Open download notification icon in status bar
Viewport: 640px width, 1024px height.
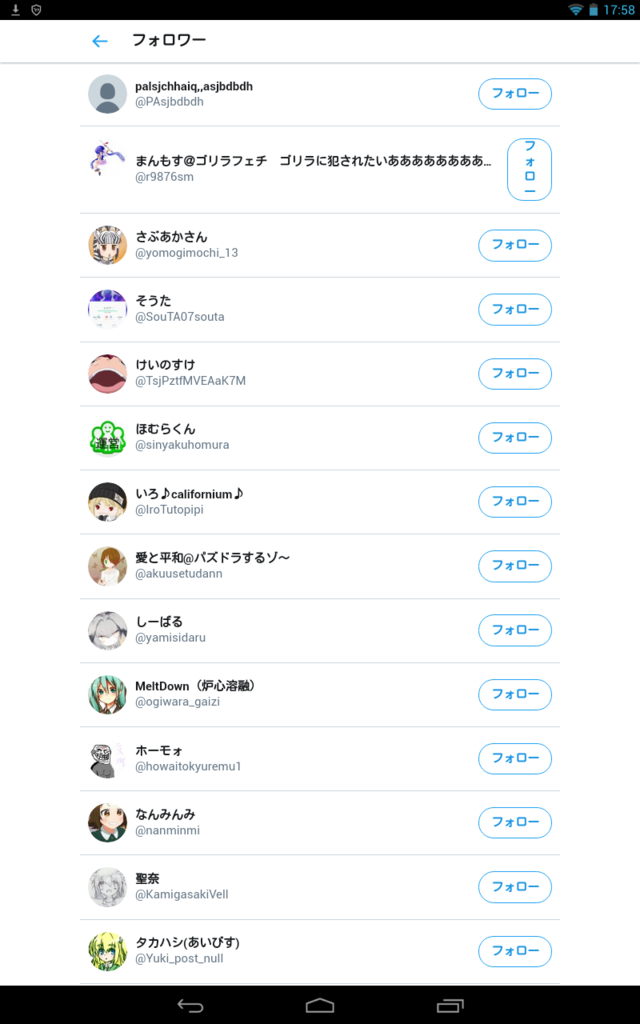coord(16,10)
